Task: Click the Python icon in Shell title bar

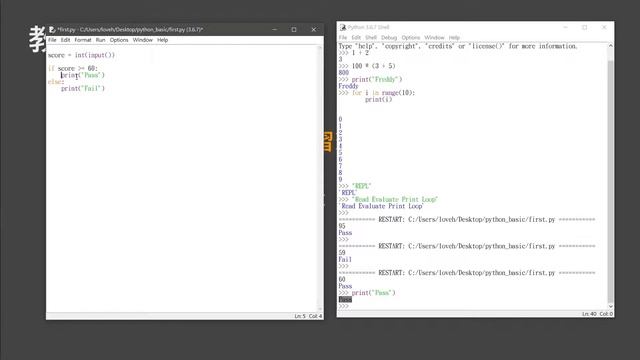Action: [x=343, y=27]
